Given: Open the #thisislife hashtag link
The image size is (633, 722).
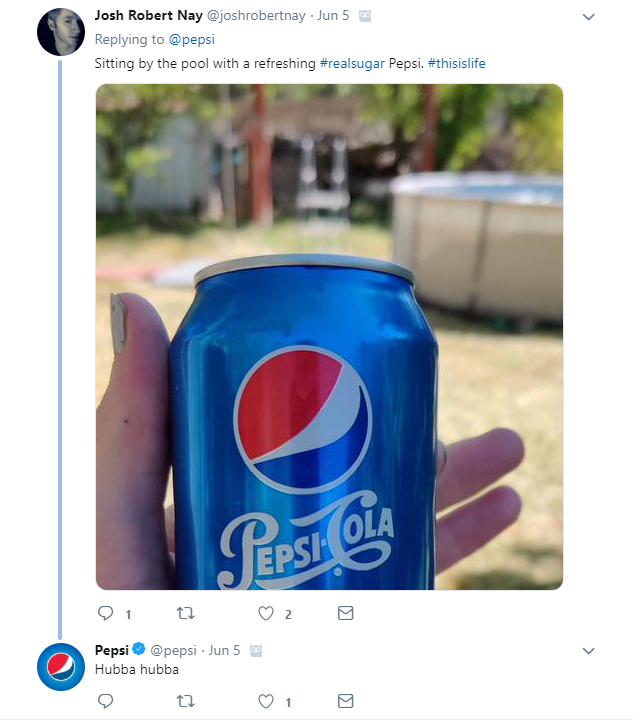Looking at the screenshot, I should point(456,63).
